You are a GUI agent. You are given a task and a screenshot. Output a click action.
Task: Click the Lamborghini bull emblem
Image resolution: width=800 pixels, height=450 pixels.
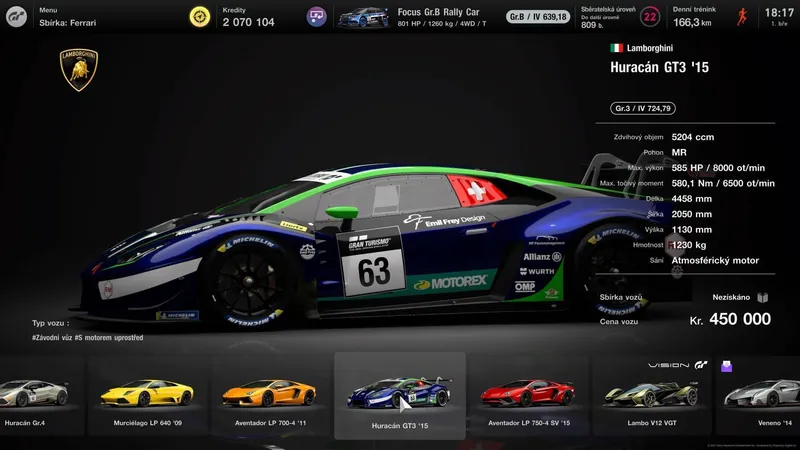79,70
